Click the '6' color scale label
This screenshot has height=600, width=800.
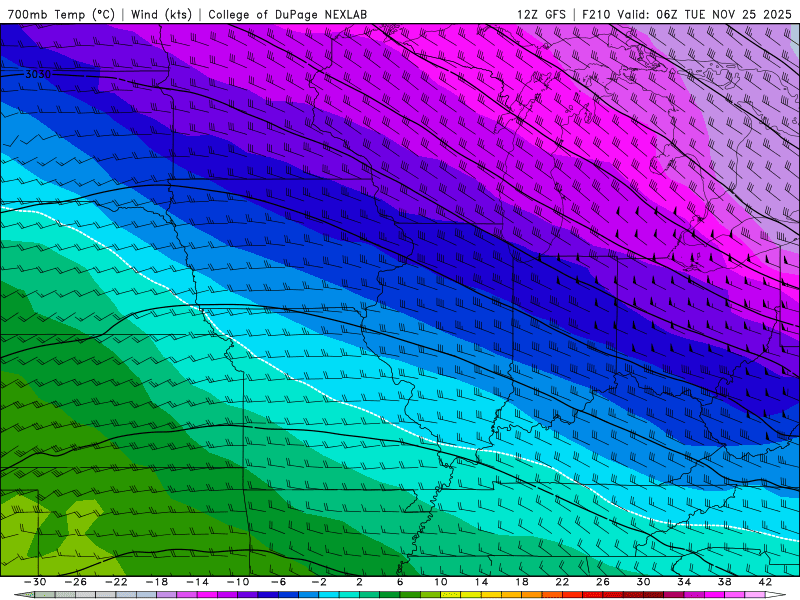click(400, 582)
